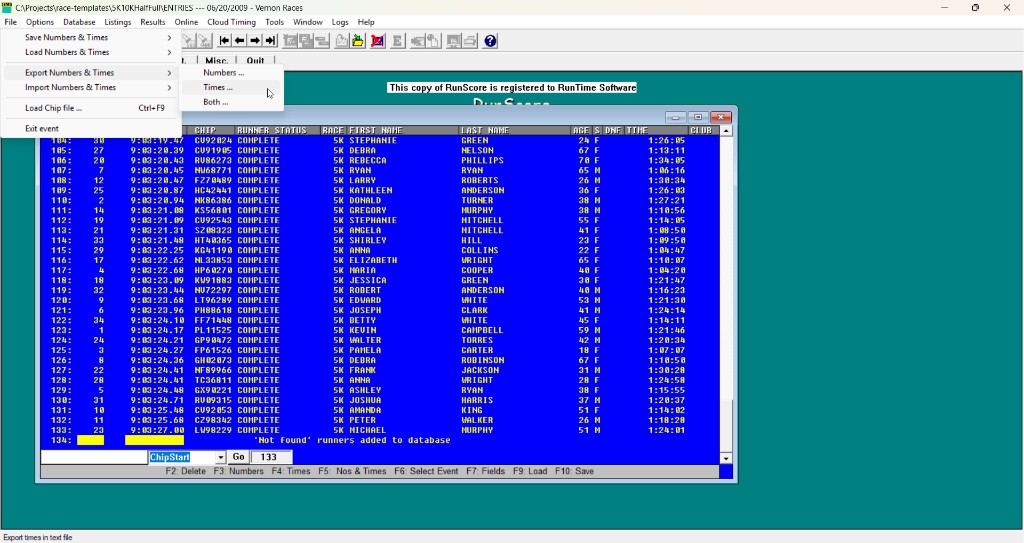Open the Tools menu

pyautogui.click(x=274, y=22)
